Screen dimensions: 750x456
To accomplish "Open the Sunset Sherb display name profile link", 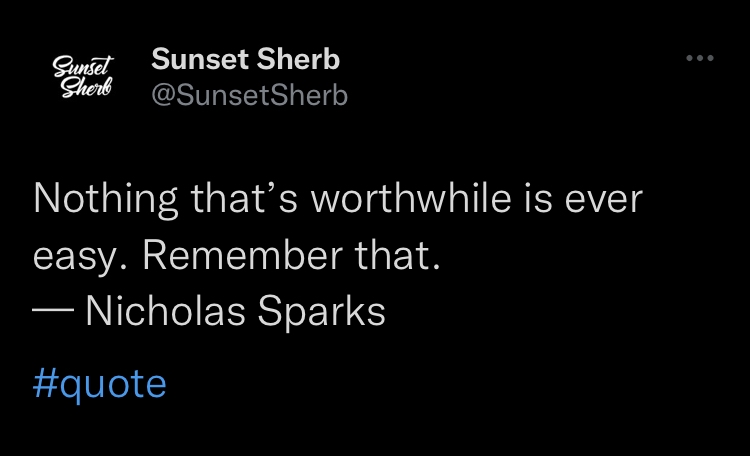I will coord(245,59).
